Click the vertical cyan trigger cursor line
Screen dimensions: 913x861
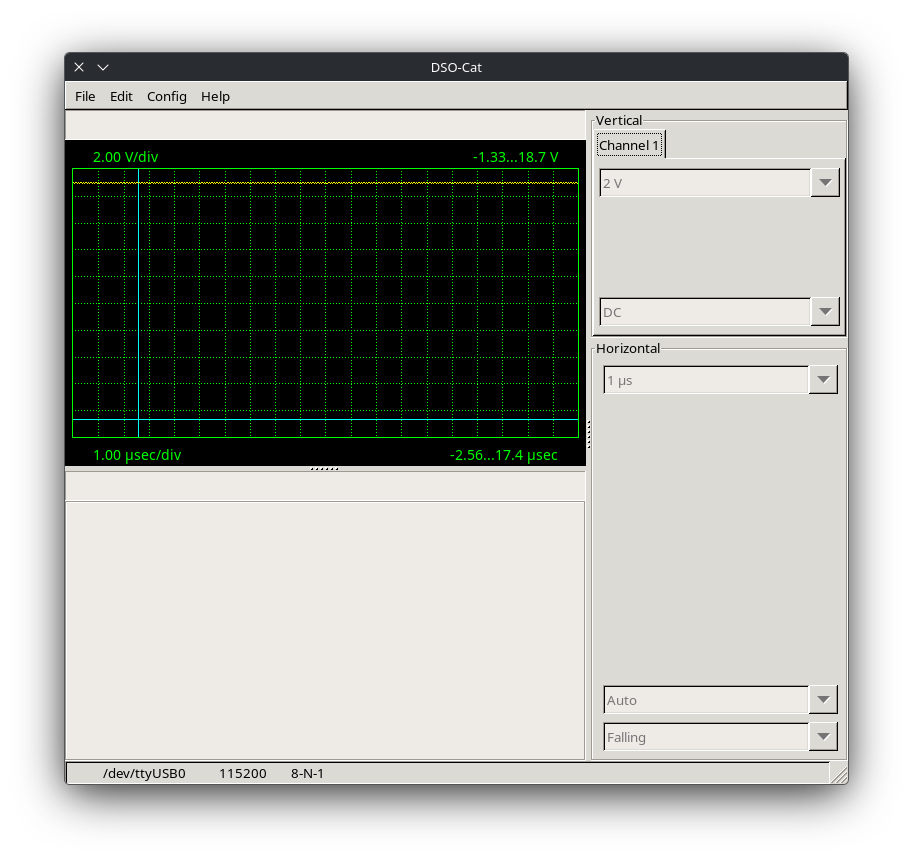click(x=139, y=303)
